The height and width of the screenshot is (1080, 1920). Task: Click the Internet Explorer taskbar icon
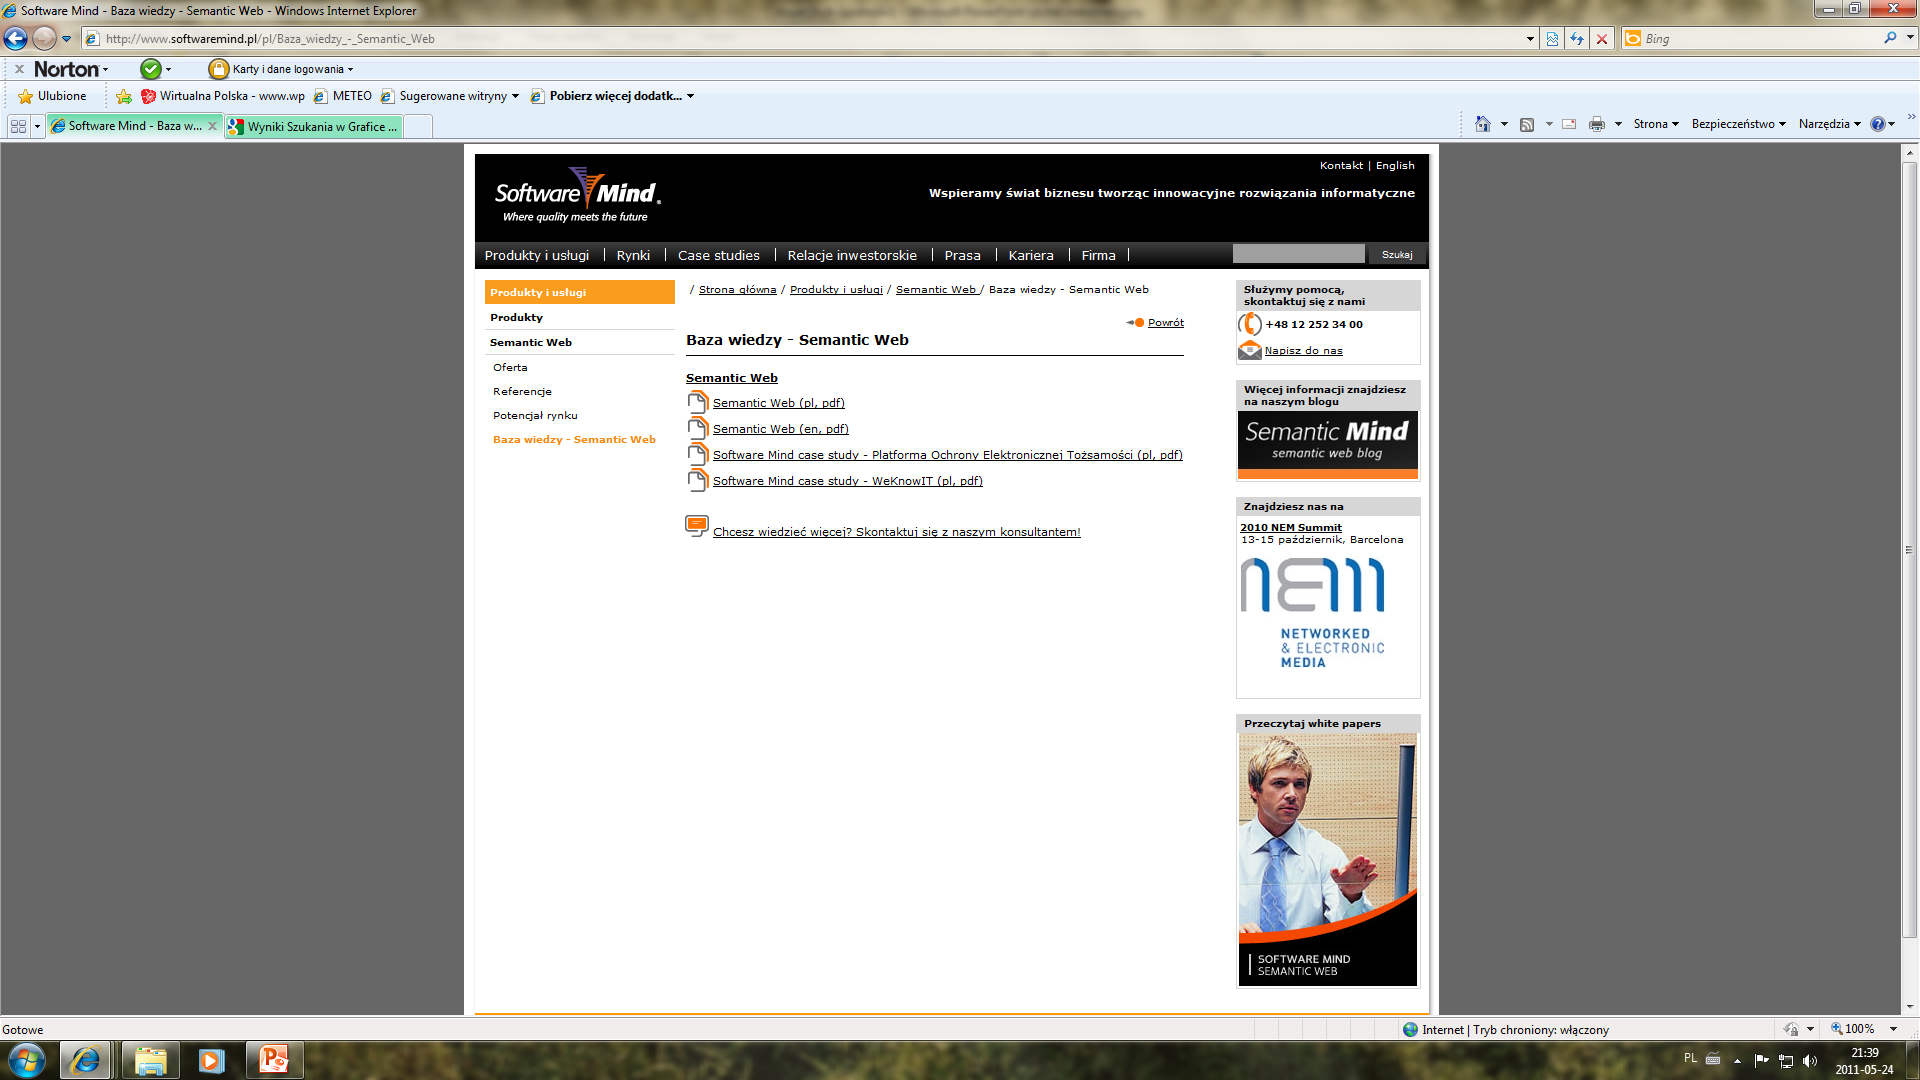click(85, 1060)
